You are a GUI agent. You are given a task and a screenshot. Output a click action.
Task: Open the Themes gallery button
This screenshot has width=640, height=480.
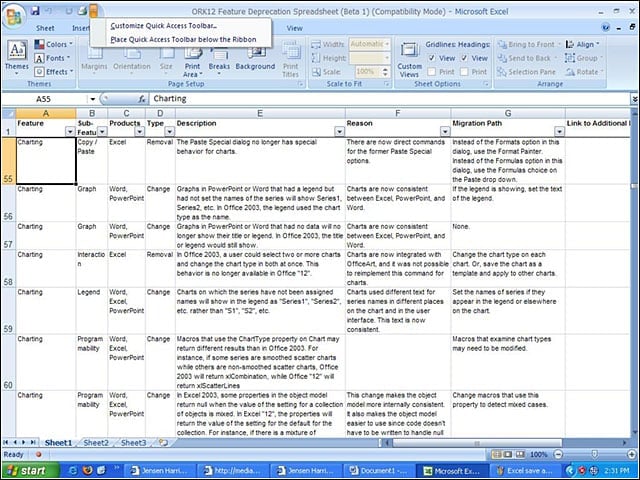(x=17, y=58)
